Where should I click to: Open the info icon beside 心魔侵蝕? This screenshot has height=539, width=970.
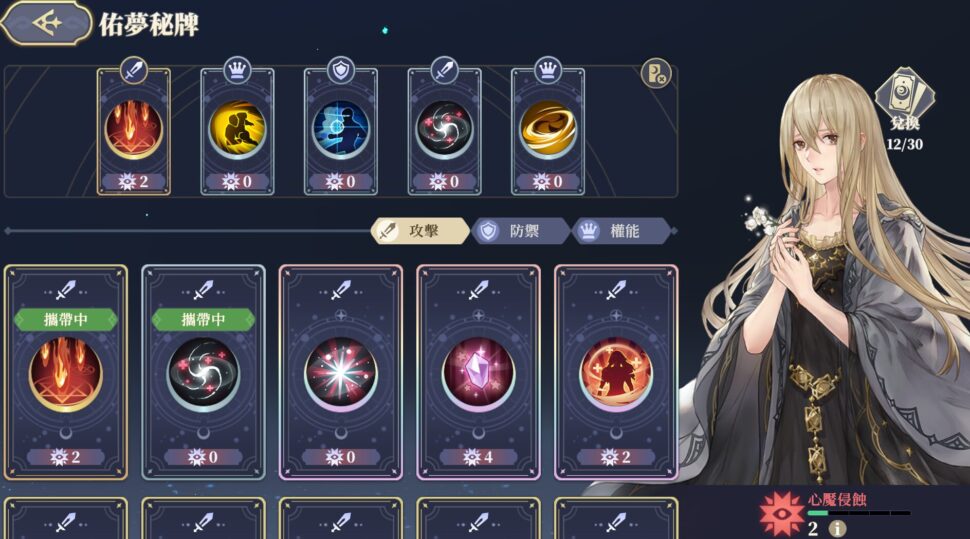[x=837, y=529]
